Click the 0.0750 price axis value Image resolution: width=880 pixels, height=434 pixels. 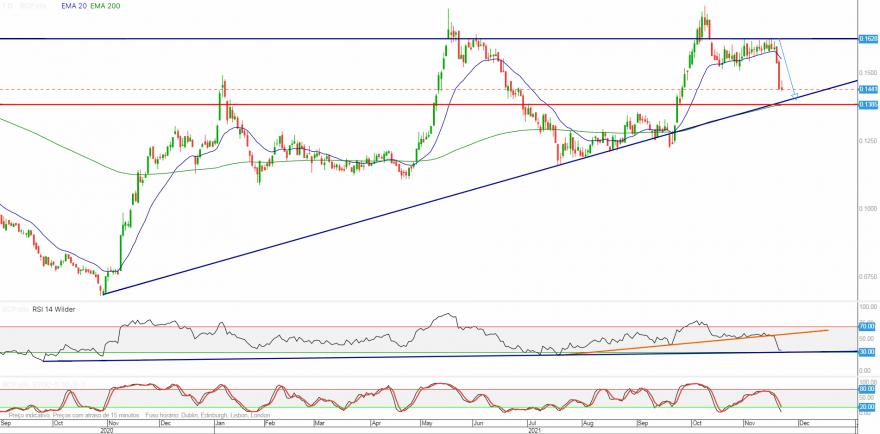[868, 277]
